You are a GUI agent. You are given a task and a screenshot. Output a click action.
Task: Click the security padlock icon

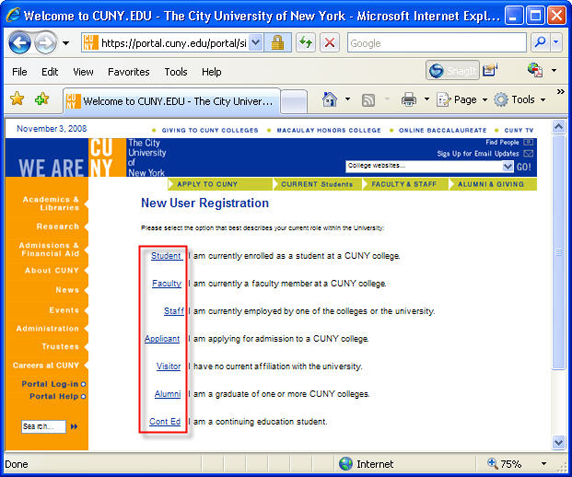click(277, 43)
